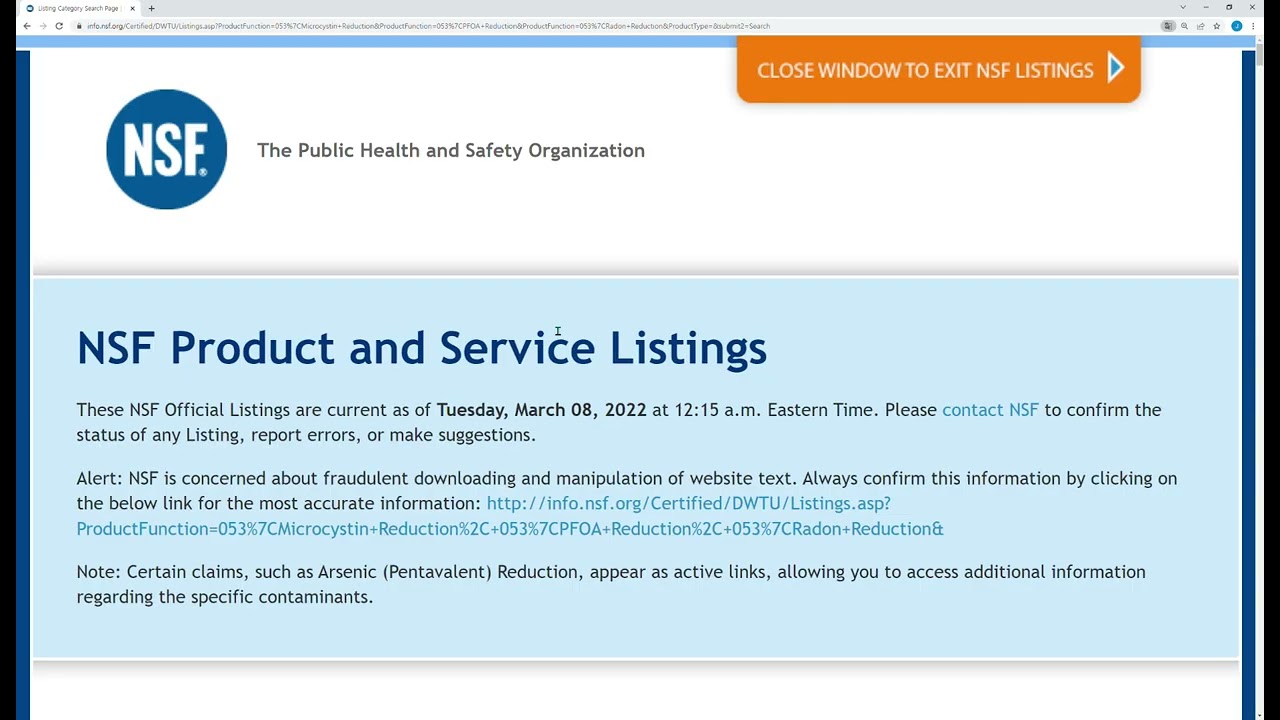
Task: Click the vertical page scrollbar
Action: pyautogui.click(x=1261, y=380)
